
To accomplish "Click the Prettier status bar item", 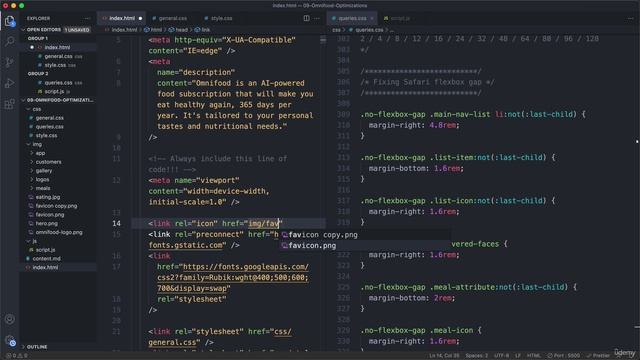I will tap(598, 356).
